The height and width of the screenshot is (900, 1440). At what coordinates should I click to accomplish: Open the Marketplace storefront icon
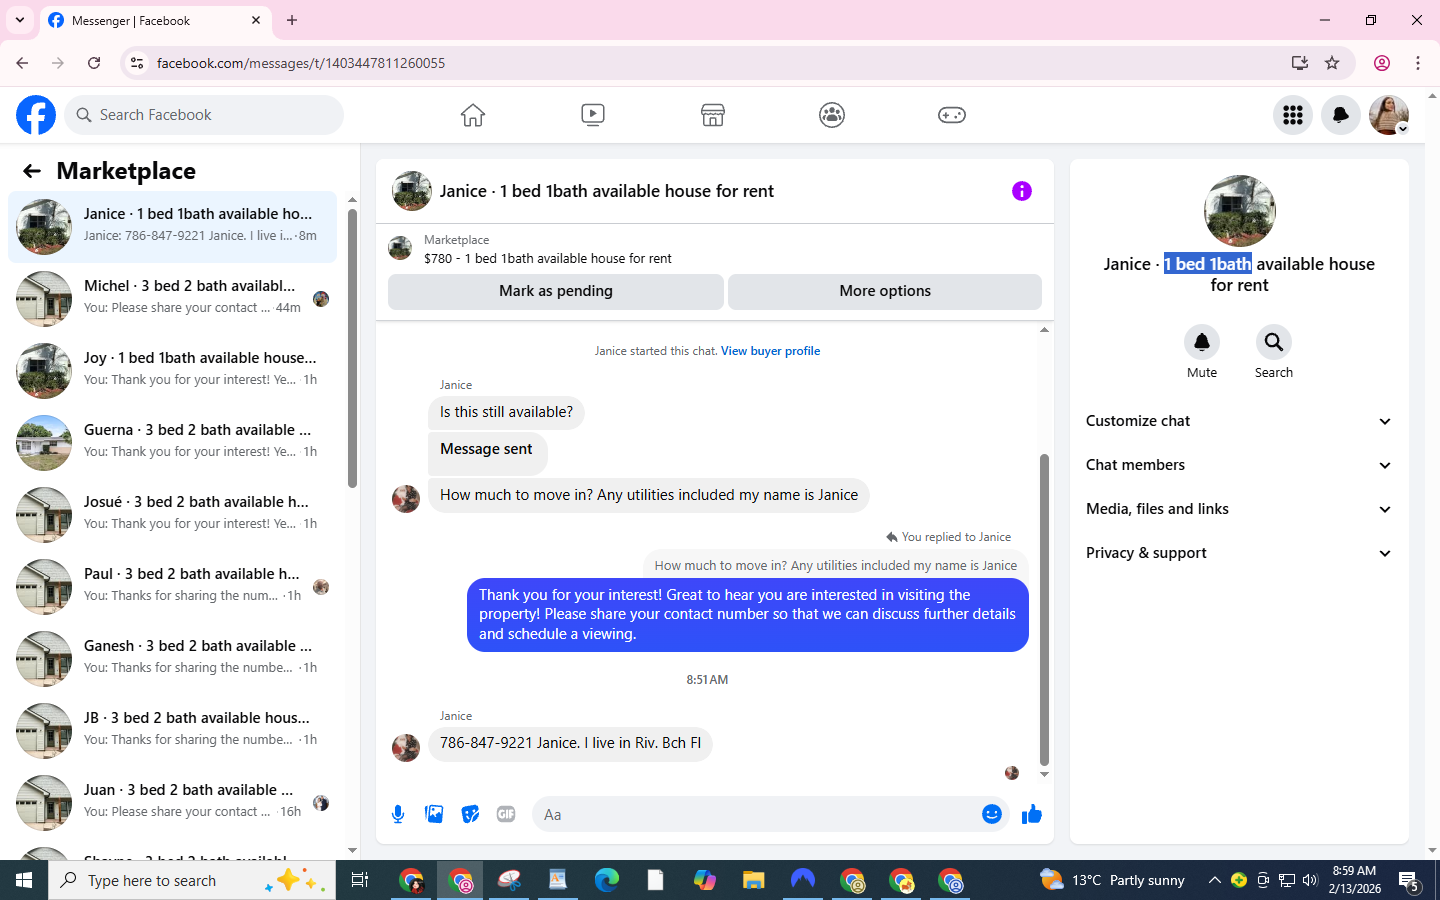[x=713, y=115]
